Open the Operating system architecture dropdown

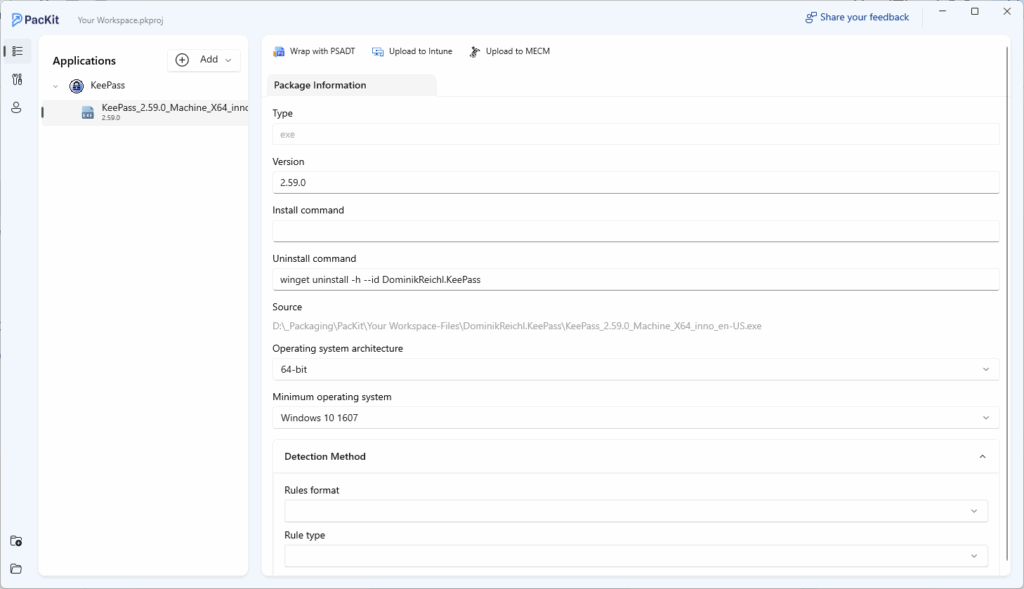pyautogui.click(x=635, y=369)
